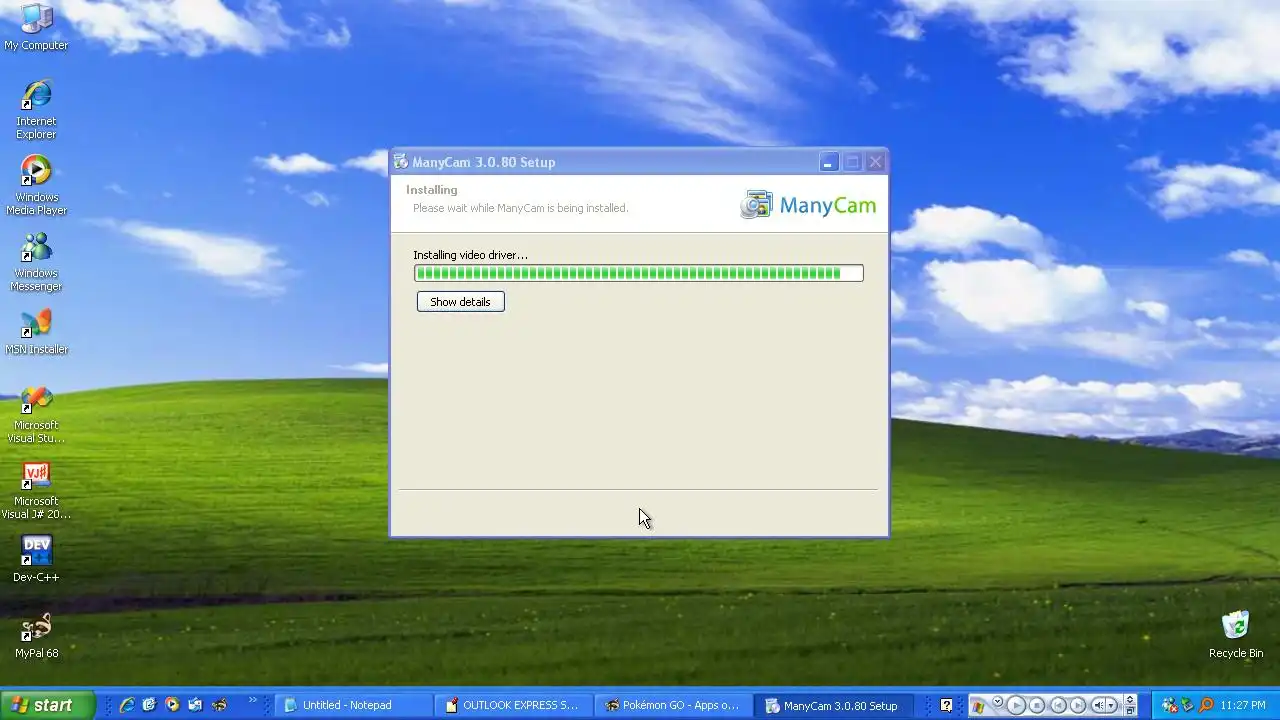Click the green installation progress bar
The width and height of the screenshot is (1280, 720).
point(638,273)
